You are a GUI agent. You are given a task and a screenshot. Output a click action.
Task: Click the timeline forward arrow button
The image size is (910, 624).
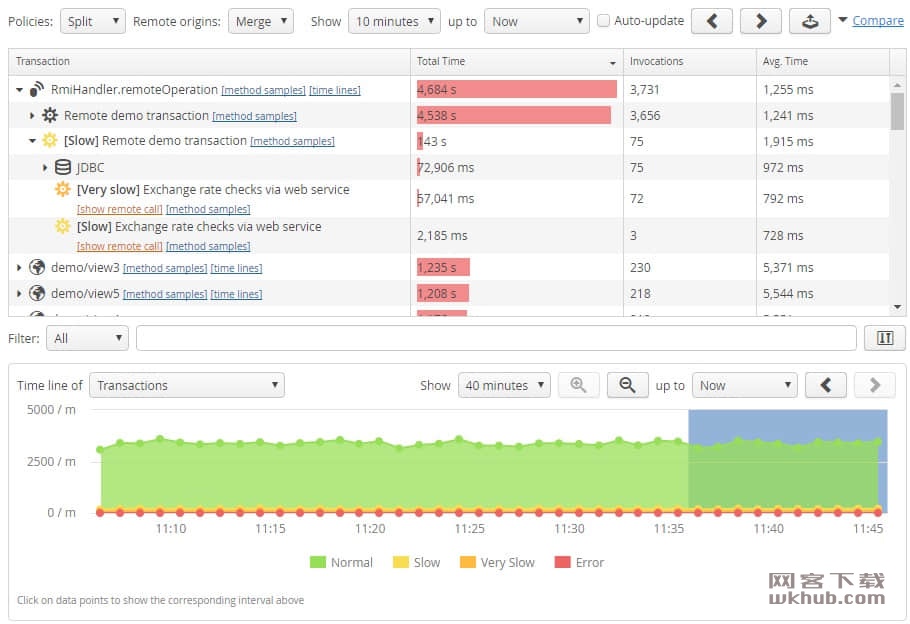(875, 385)
